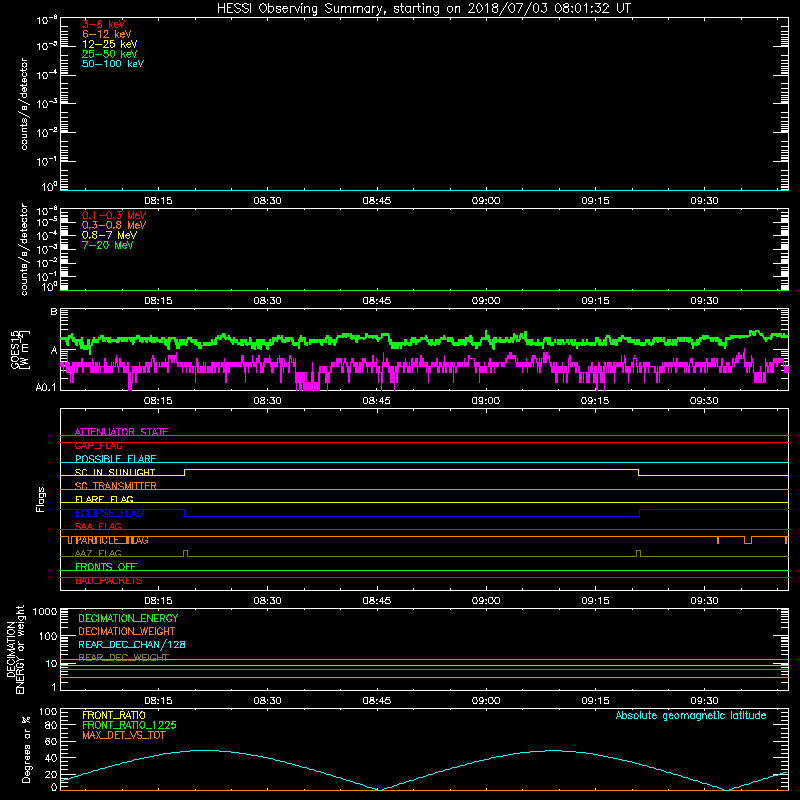Screen dimensions: 800x800
Task: Click the 'Degrees or %' axis title
Action: [26, 749]
